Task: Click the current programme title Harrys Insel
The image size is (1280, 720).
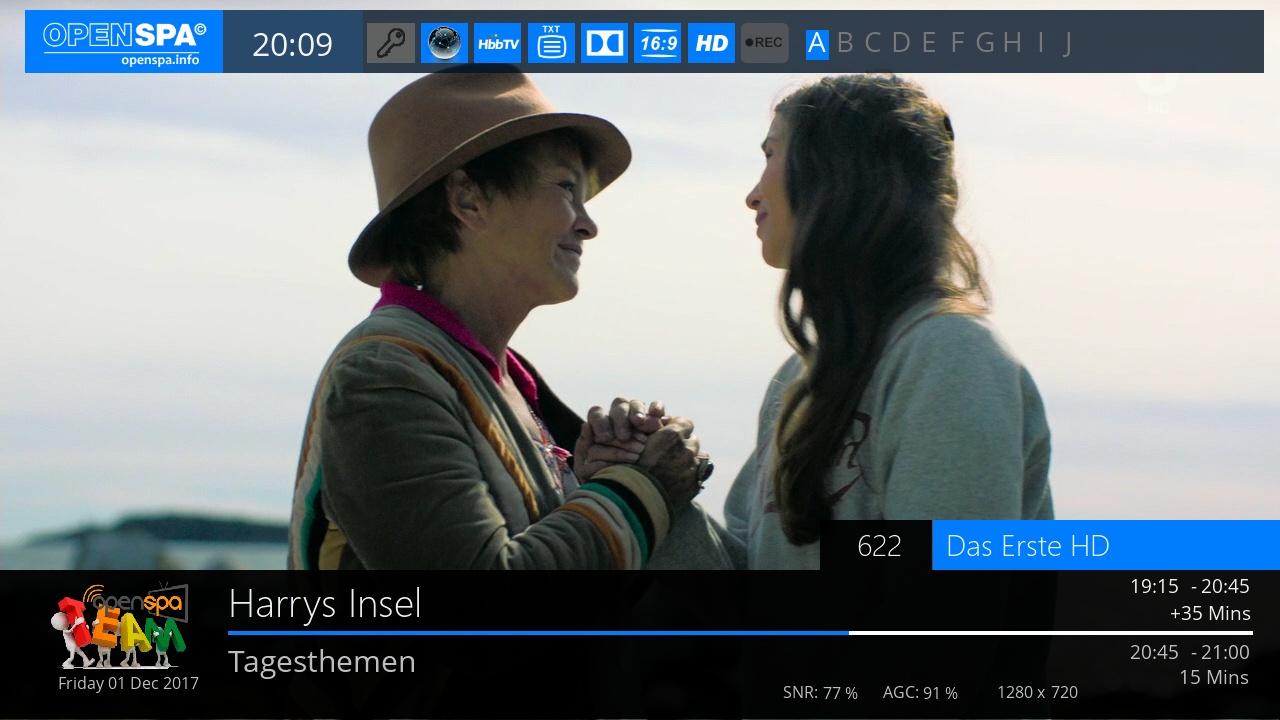Action: pyautogui.click(x=325, y=604)
